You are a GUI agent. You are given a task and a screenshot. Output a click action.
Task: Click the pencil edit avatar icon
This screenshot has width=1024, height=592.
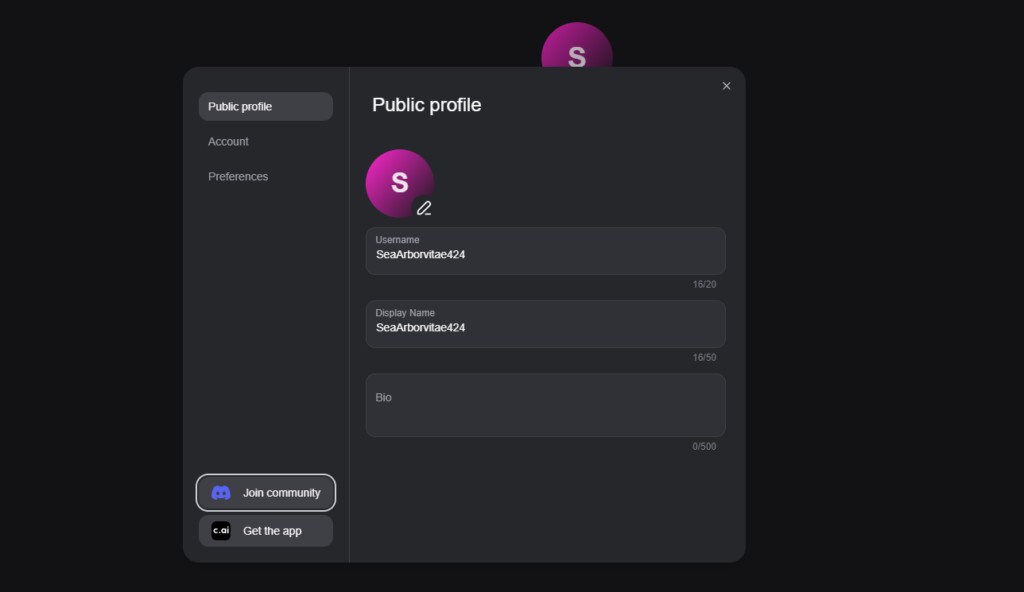(x=424, y=208)
